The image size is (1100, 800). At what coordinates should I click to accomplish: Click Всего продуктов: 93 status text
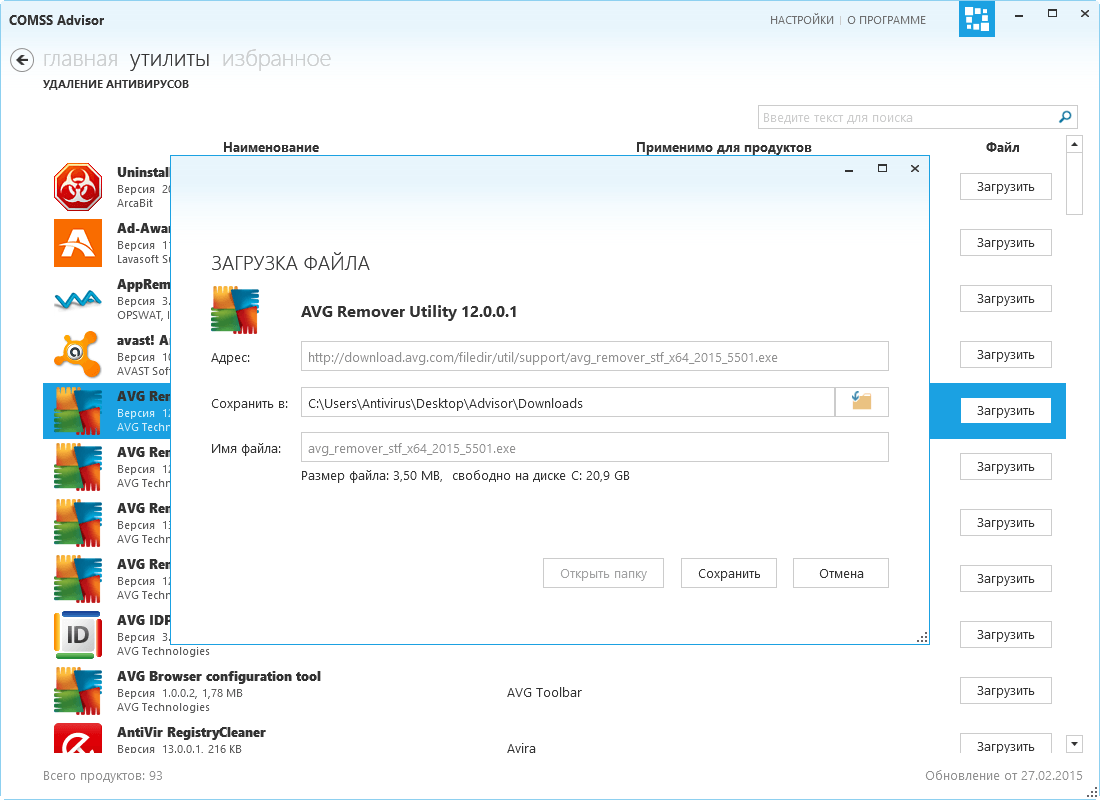102,775
